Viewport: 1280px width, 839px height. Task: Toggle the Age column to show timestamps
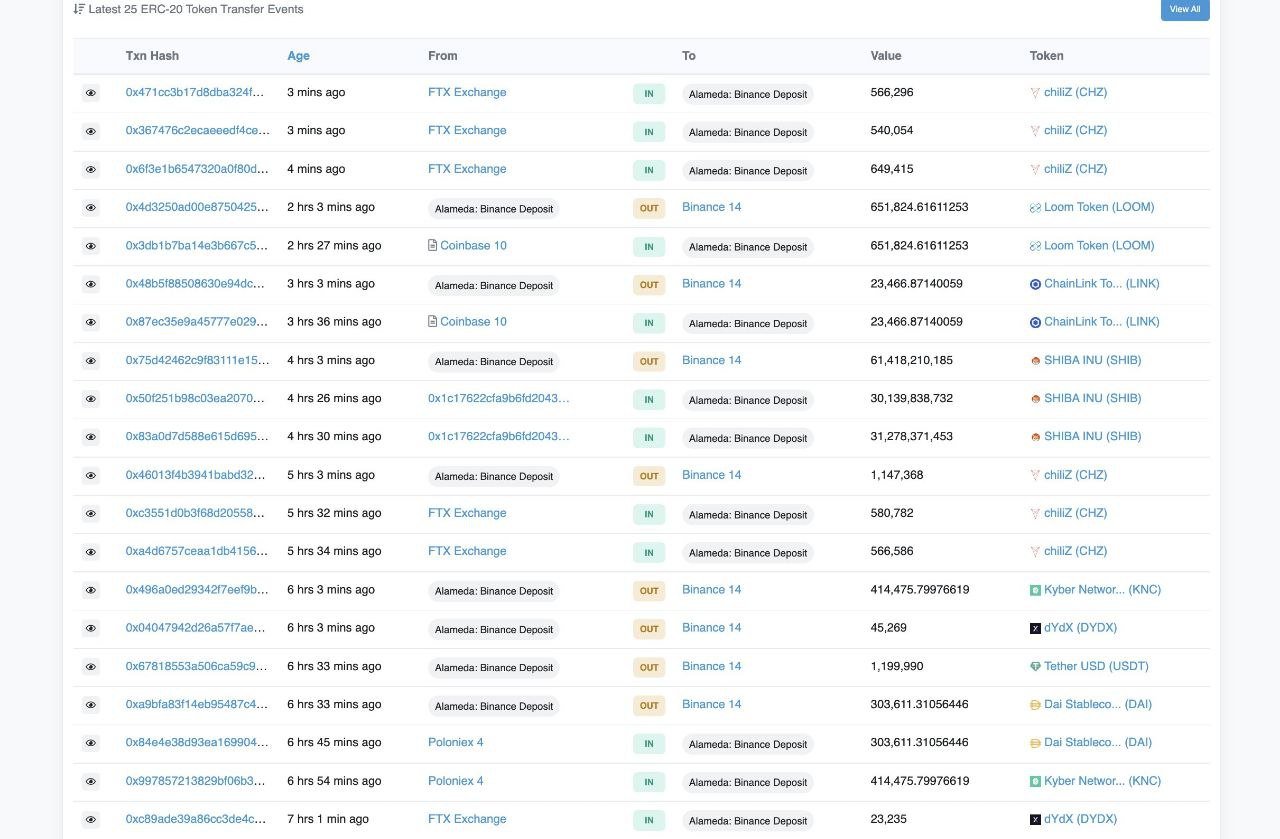[x=298, y=55]
